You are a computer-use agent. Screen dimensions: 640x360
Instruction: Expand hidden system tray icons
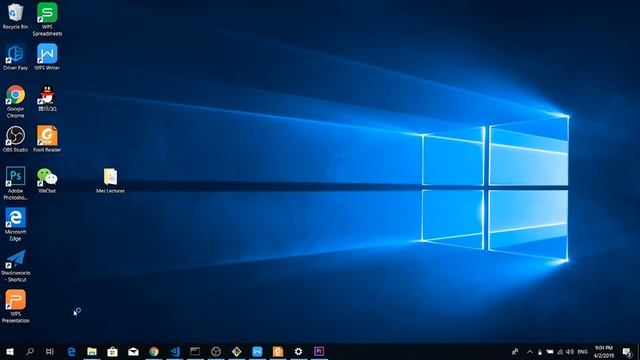click(530, 352)
